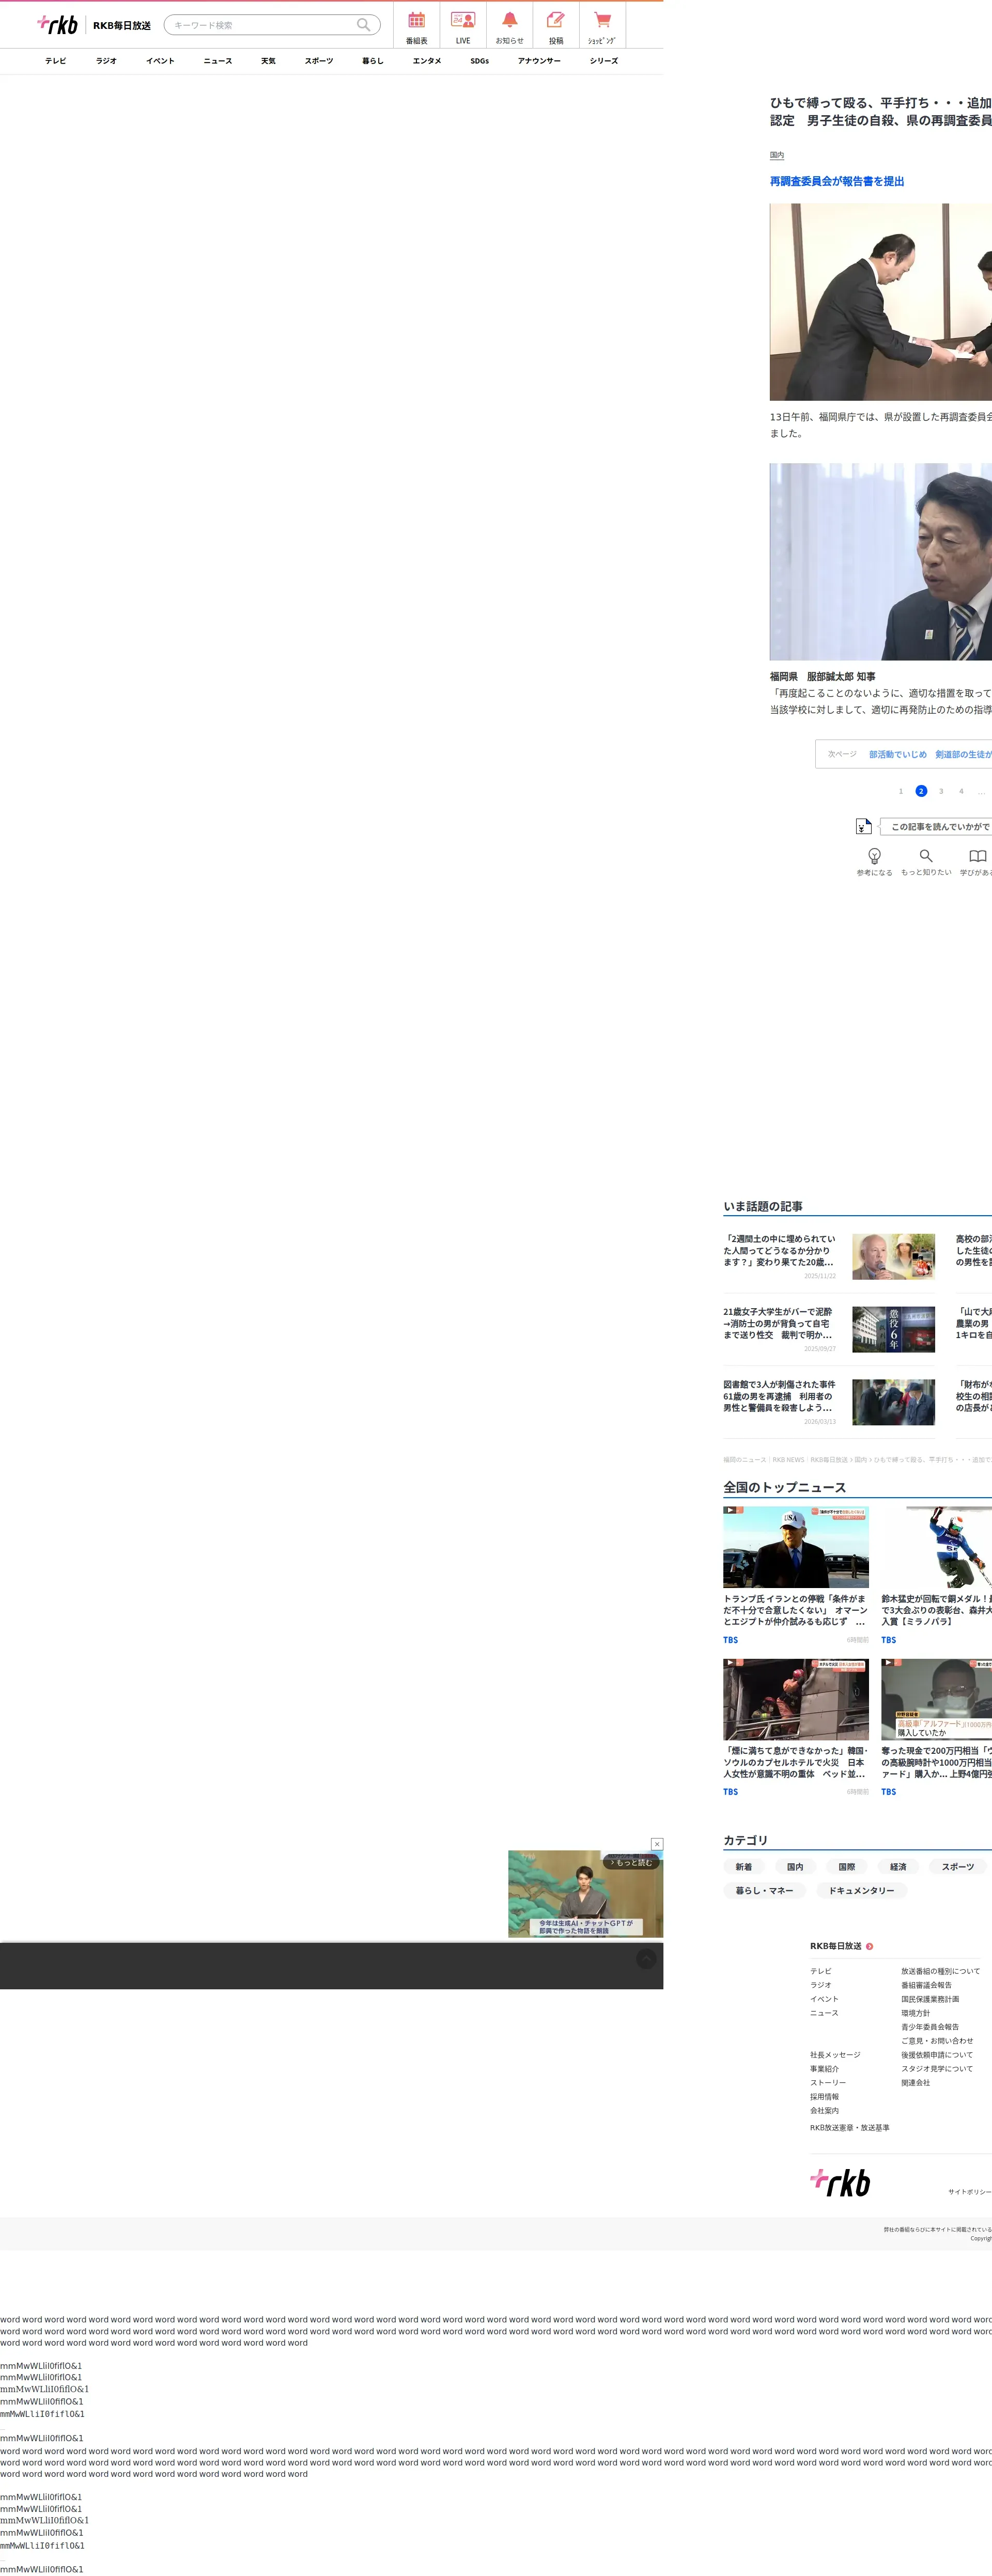The image size is (992, 2576).
Task: Open the 天気 weather menu item
Action: point(268,61)
